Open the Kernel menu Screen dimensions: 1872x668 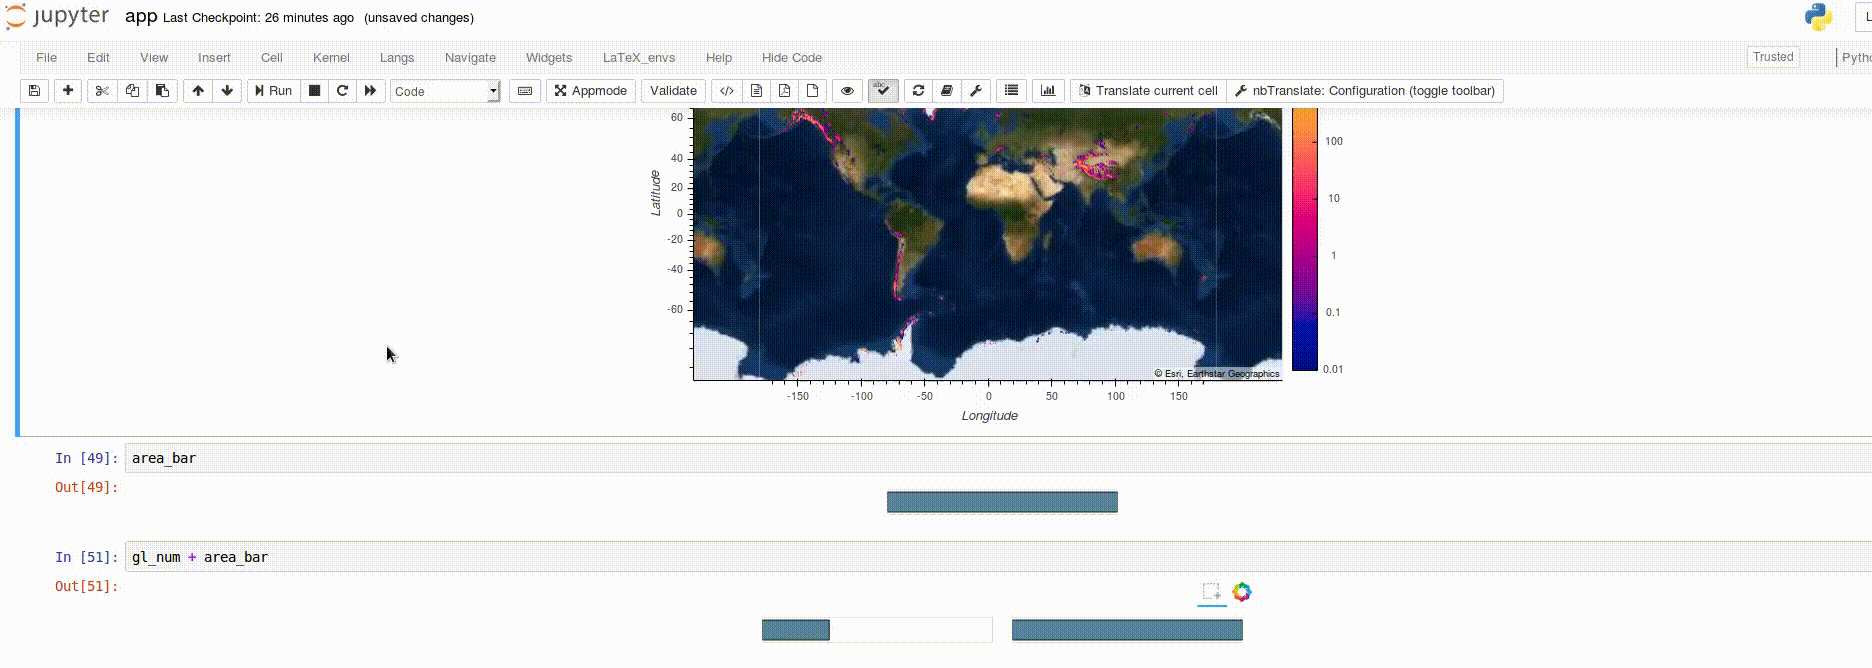pos(331,58)
